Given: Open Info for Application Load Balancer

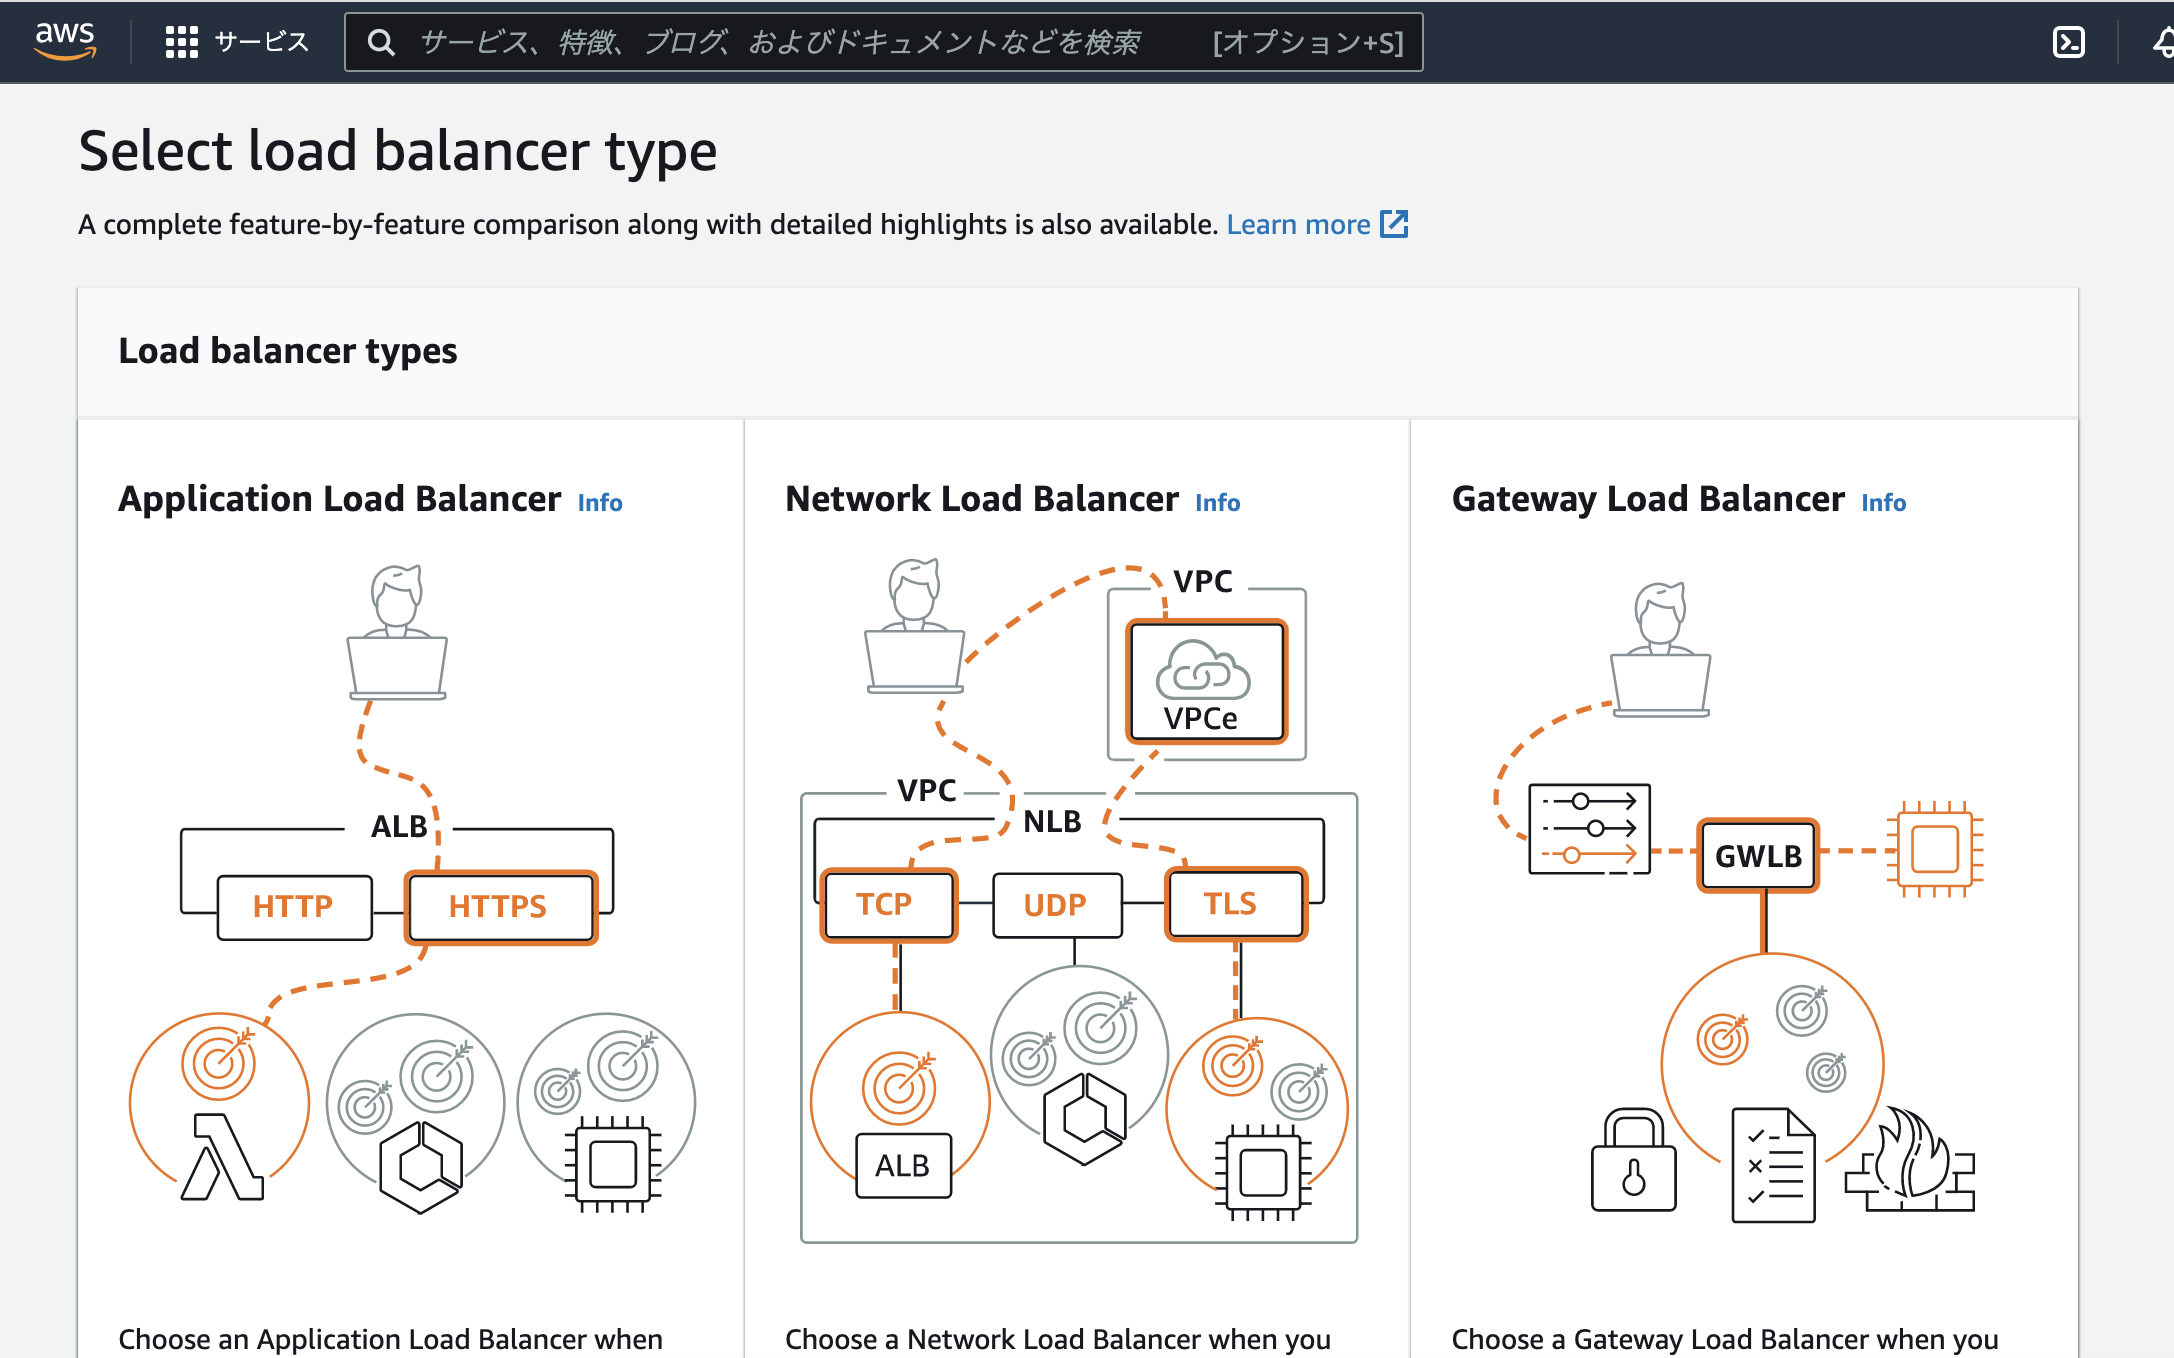Looking at the screenshot, I should pyautogui.click(x=600, y=503).
